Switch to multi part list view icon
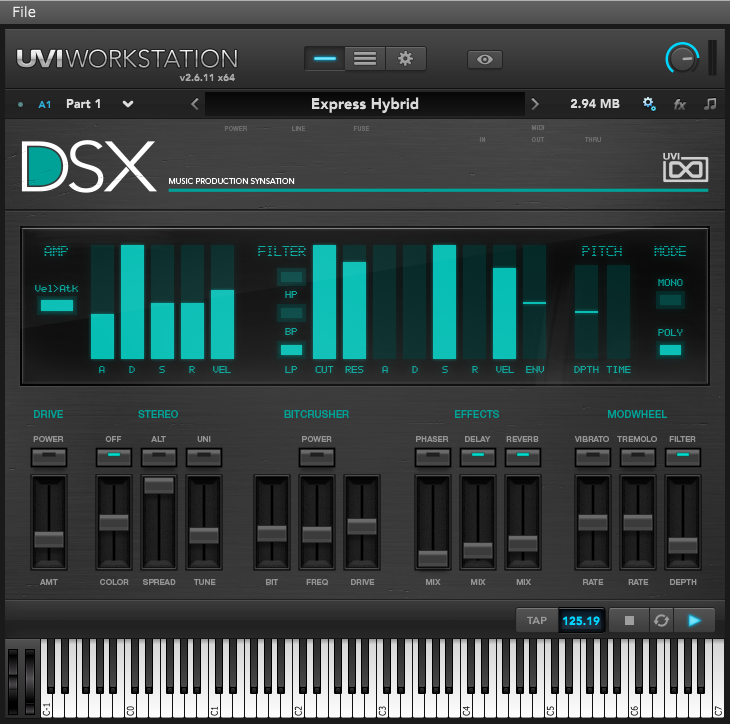730x724 pixels. (x=365, y=59)
